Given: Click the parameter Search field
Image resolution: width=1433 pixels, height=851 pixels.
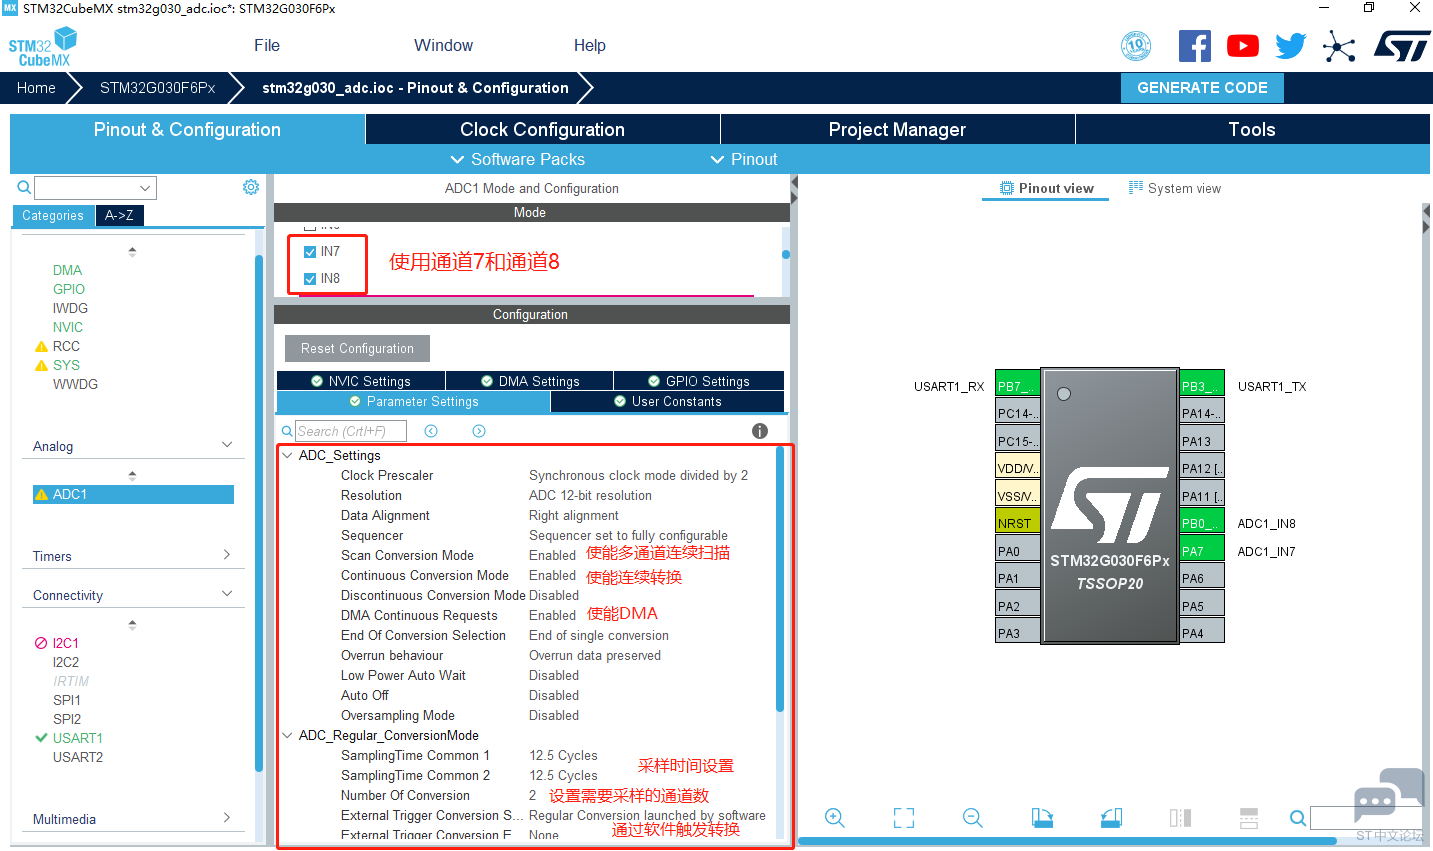Looking at the screenshot, I should tap(351, 431).
